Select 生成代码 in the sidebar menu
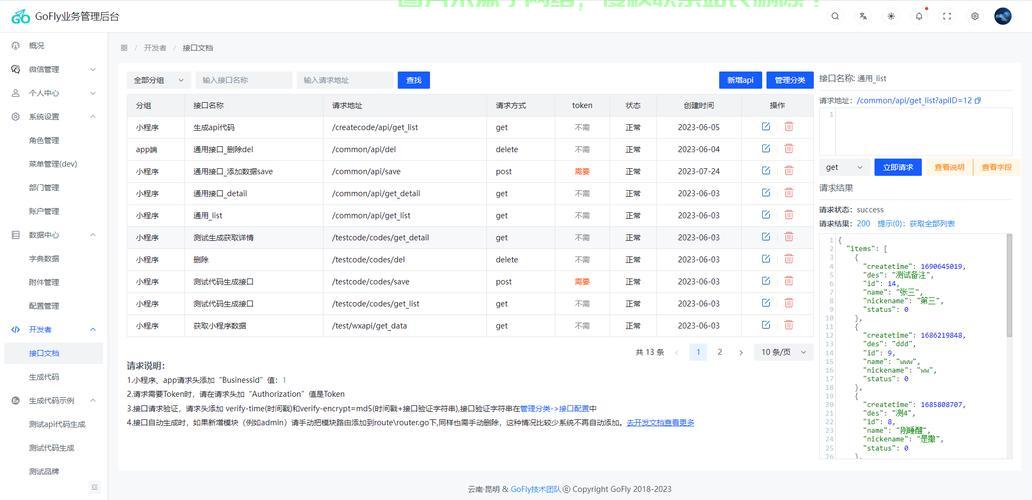 click(x=44, y=377)
